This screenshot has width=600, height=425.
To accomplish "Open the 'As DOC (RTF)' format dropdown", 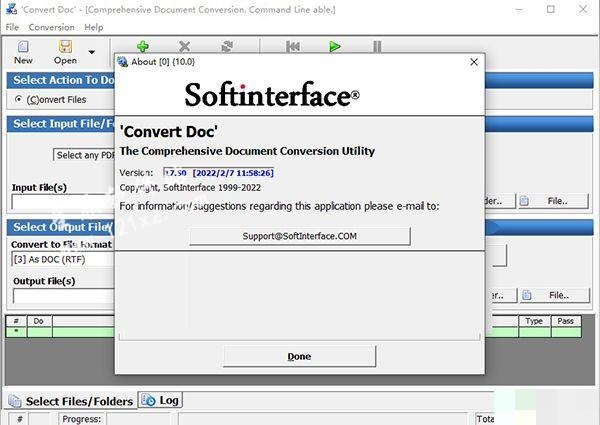I will click(x=63, y=259).
